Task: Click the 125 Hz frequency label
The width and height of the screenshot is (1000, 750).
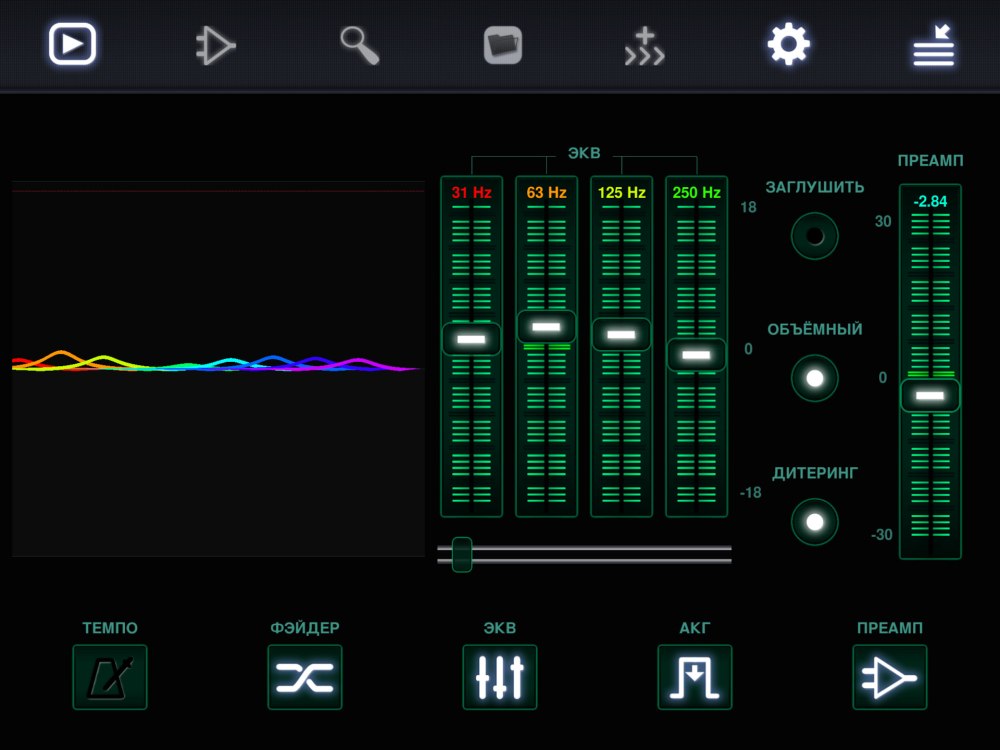Action: (x=622, y=193)
